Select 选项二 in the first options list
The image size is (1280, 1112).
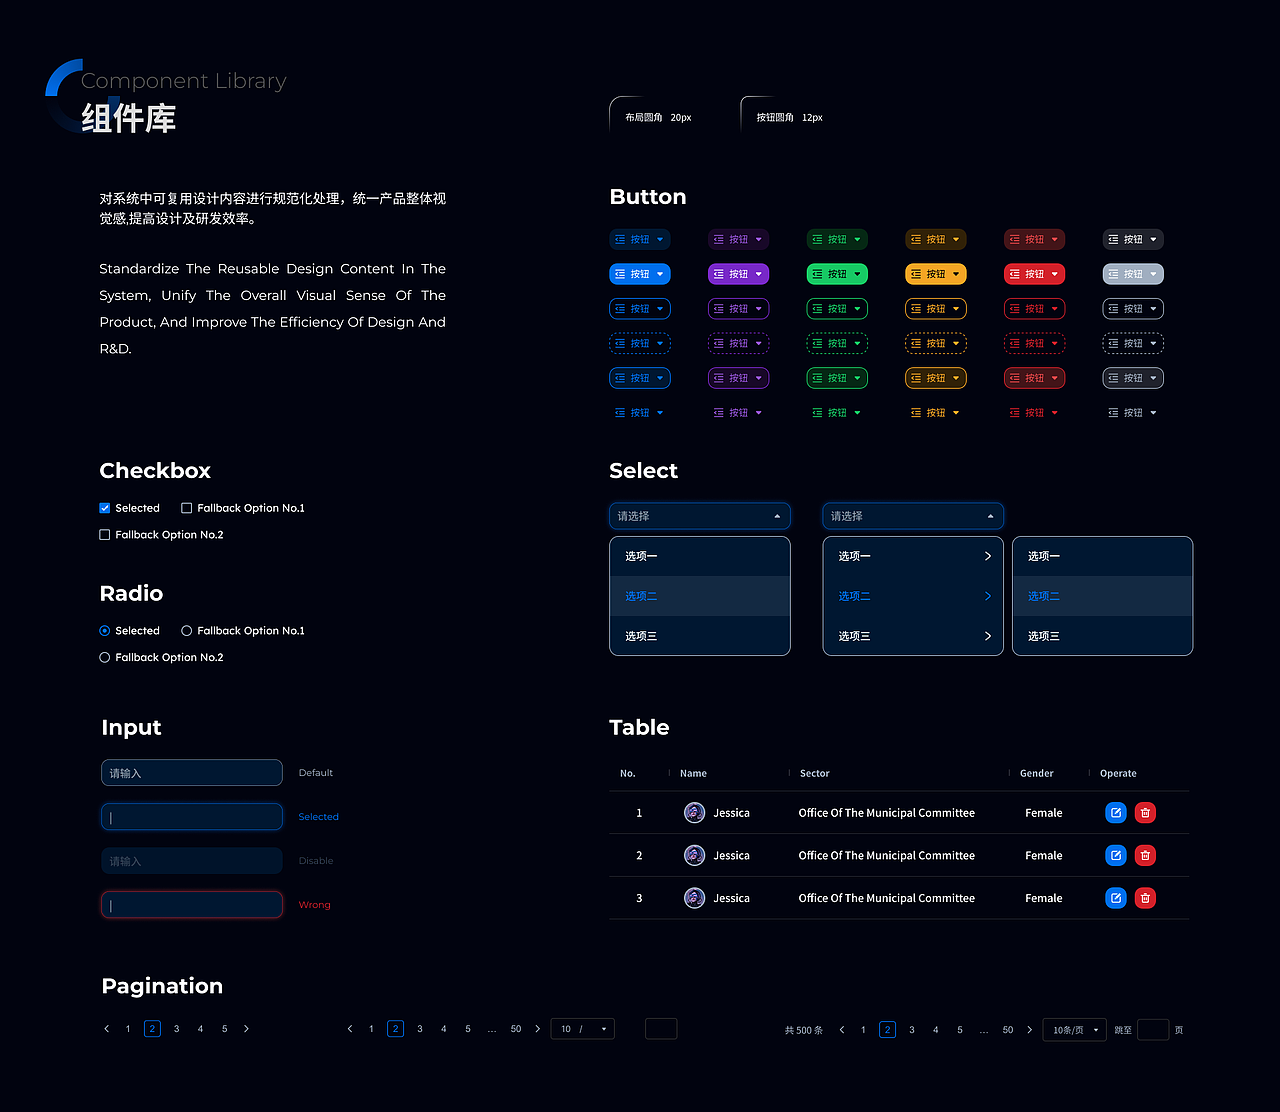[640, 596]
